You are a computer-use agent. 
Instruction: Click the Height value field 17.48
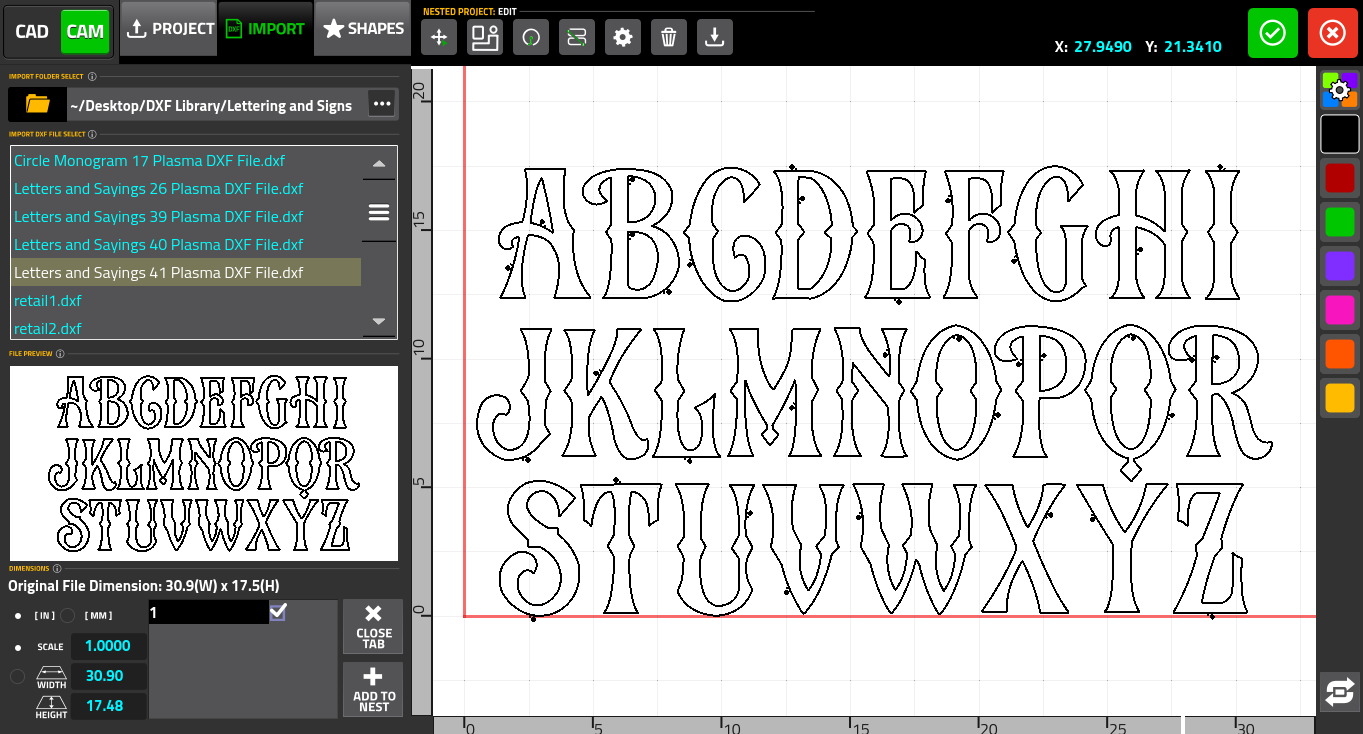click(x=109, y=706)
